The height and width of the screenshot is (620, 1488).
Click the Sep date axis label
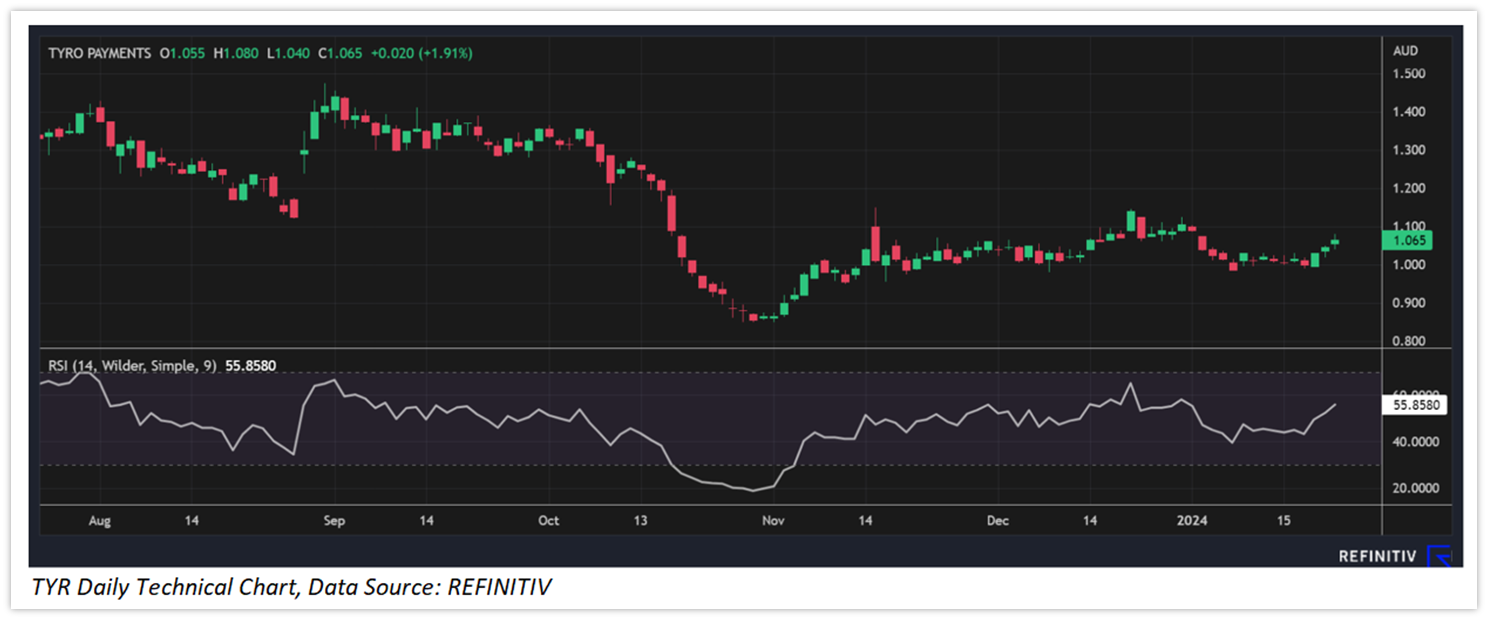[x=334, y=521]
